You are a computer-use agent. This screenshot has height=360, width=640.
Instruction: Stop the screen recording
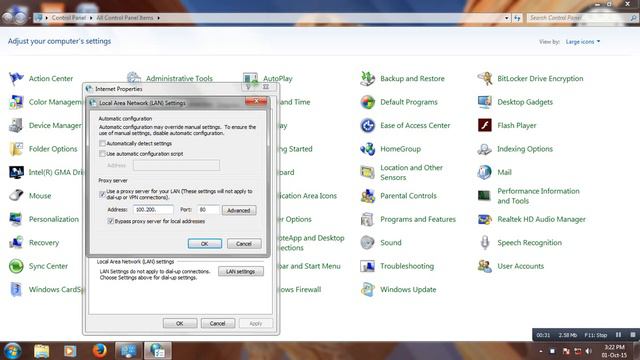tap(633, 335)
